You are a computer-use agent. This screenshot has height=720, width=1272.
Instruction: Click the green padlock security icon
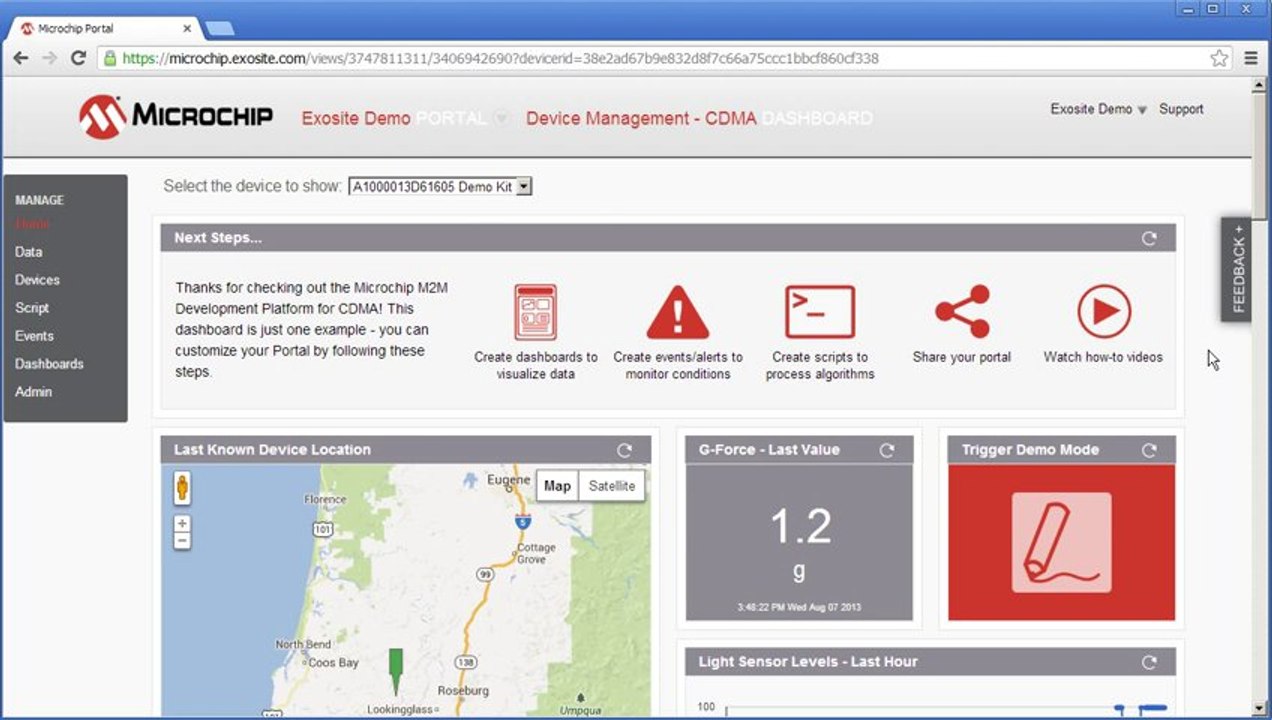[x=111, y=58]
